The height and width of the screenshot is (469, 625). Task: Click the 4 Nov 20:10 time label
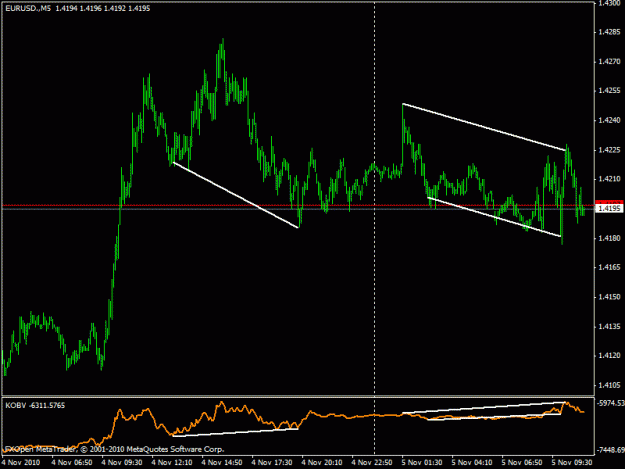coord(322,462)
